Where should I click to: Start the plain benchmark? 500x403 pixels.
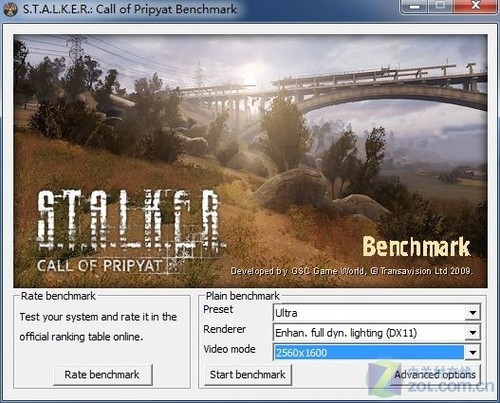(248, 375)
